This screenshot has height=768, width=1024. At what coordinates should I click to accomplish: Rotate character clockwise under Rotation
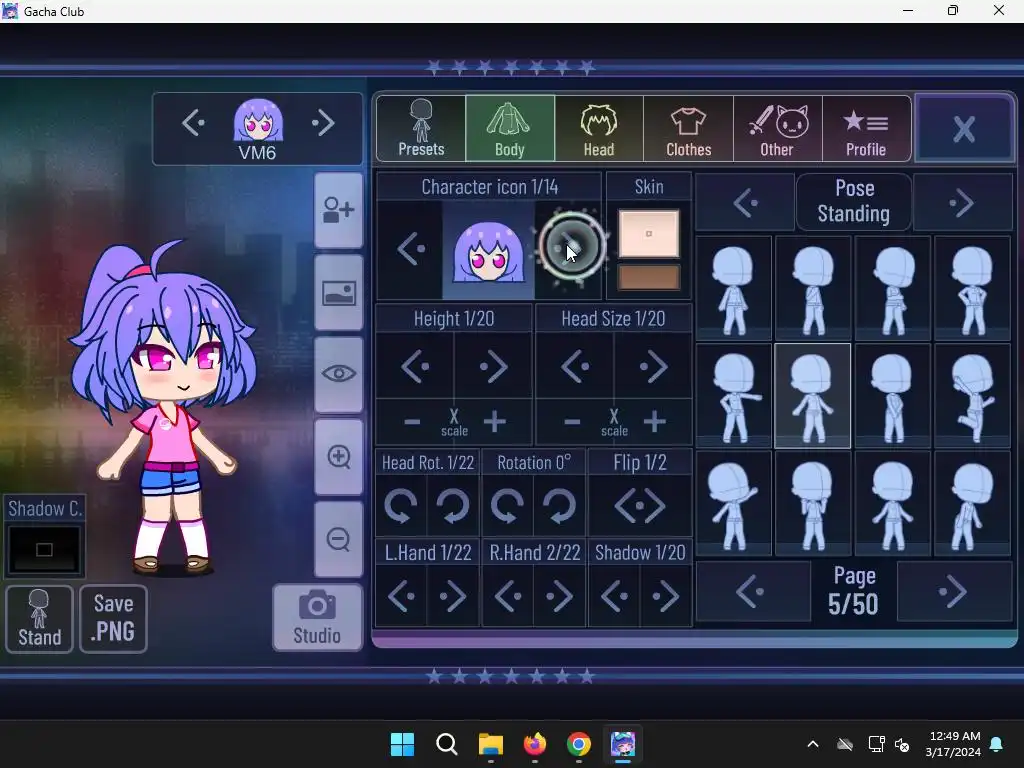(559, 505)
